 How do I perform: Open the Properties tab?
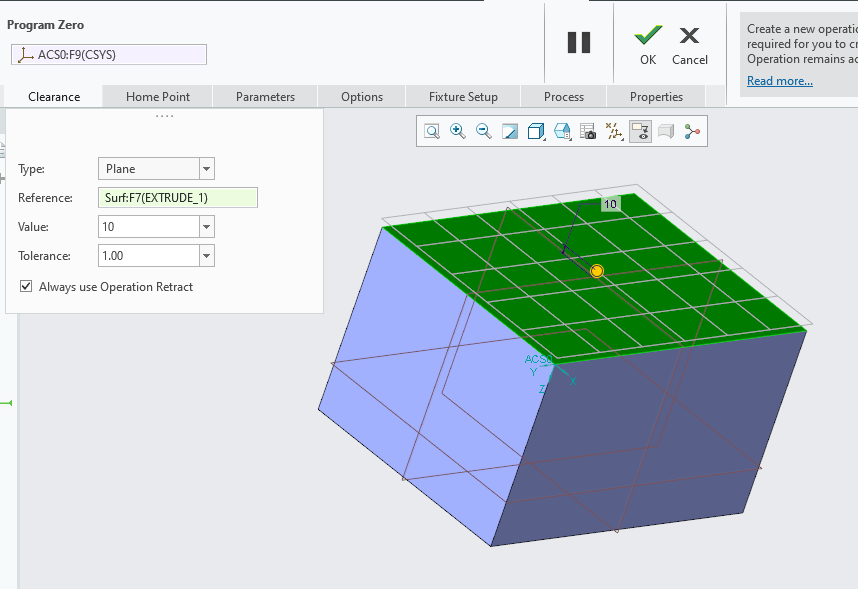coord(656,97)
